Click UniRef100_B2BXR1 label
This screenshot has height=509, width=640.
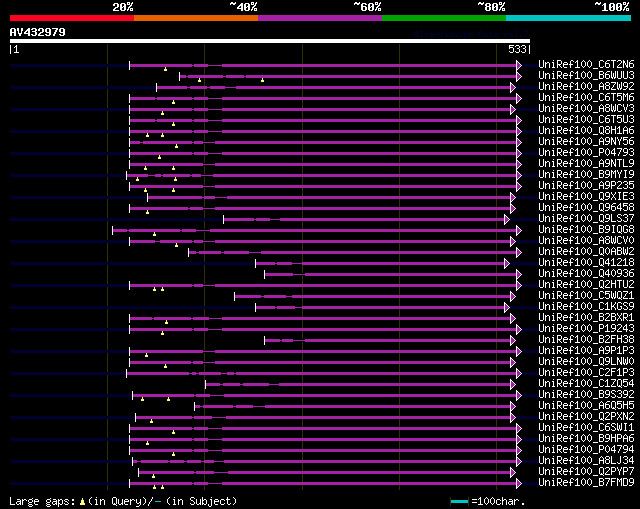tap(586, 318)
